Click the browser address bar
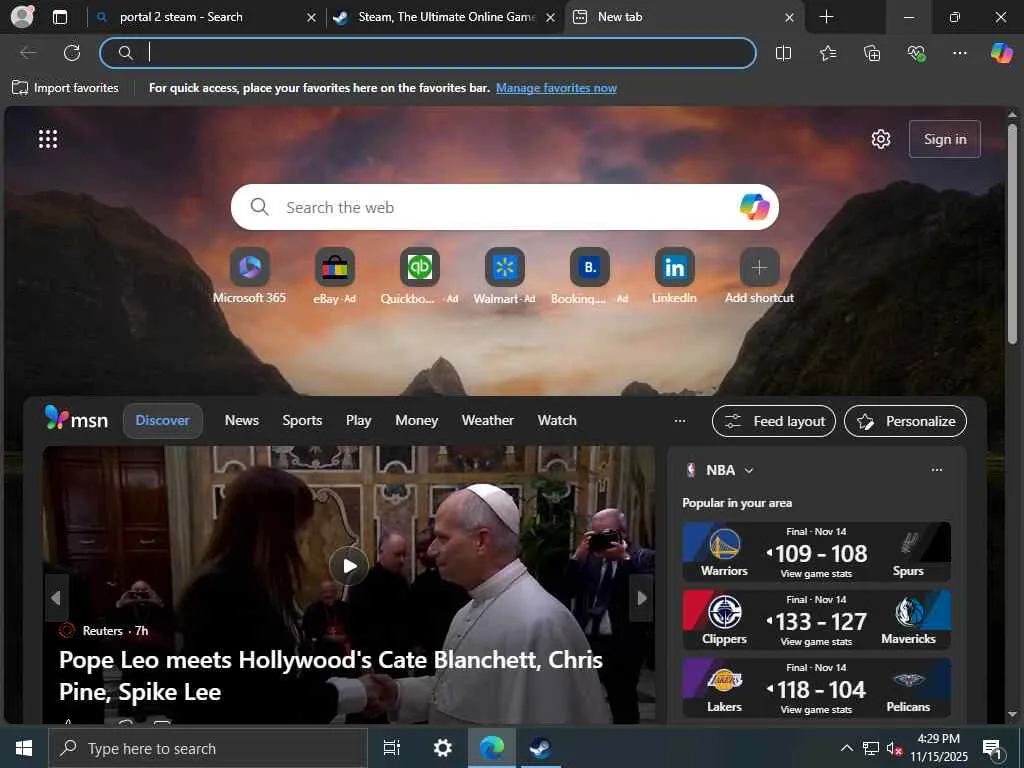This screenshot has width=1024, height=768. (x=428, y=53)
